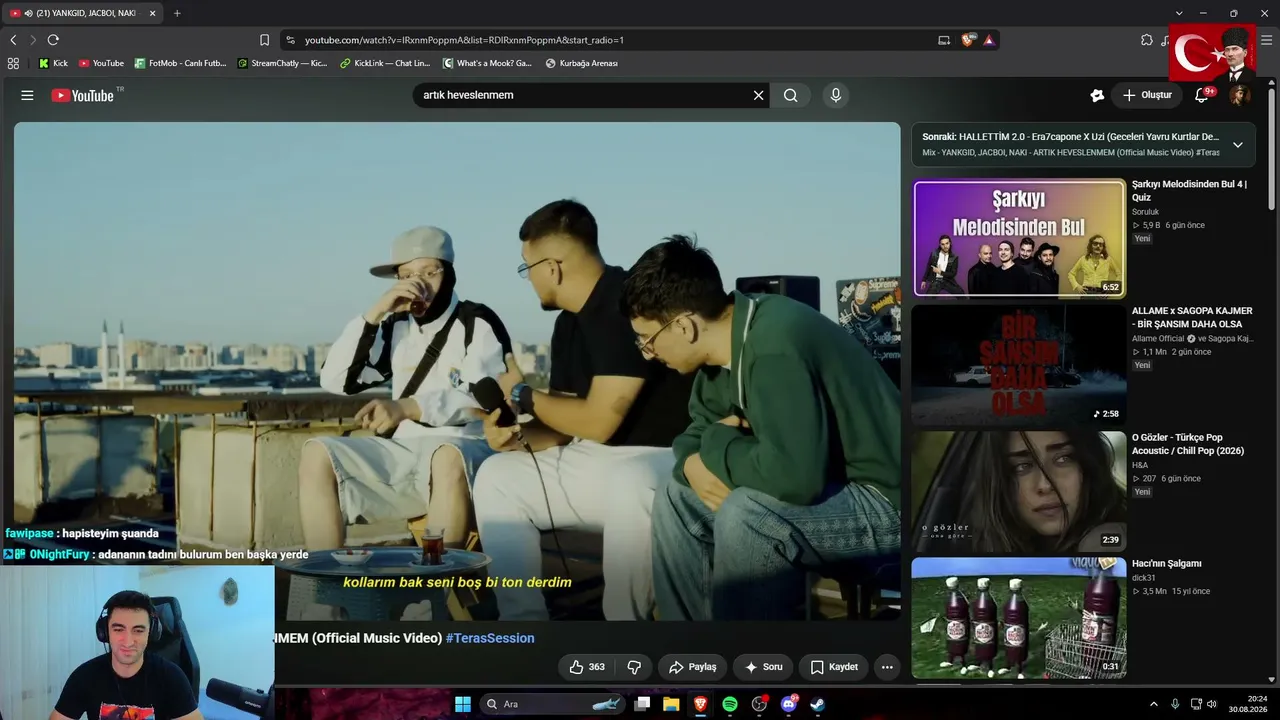
Task: Close the YANKGID, JACBOI, NAKI tab
Action: pos(152,13)
